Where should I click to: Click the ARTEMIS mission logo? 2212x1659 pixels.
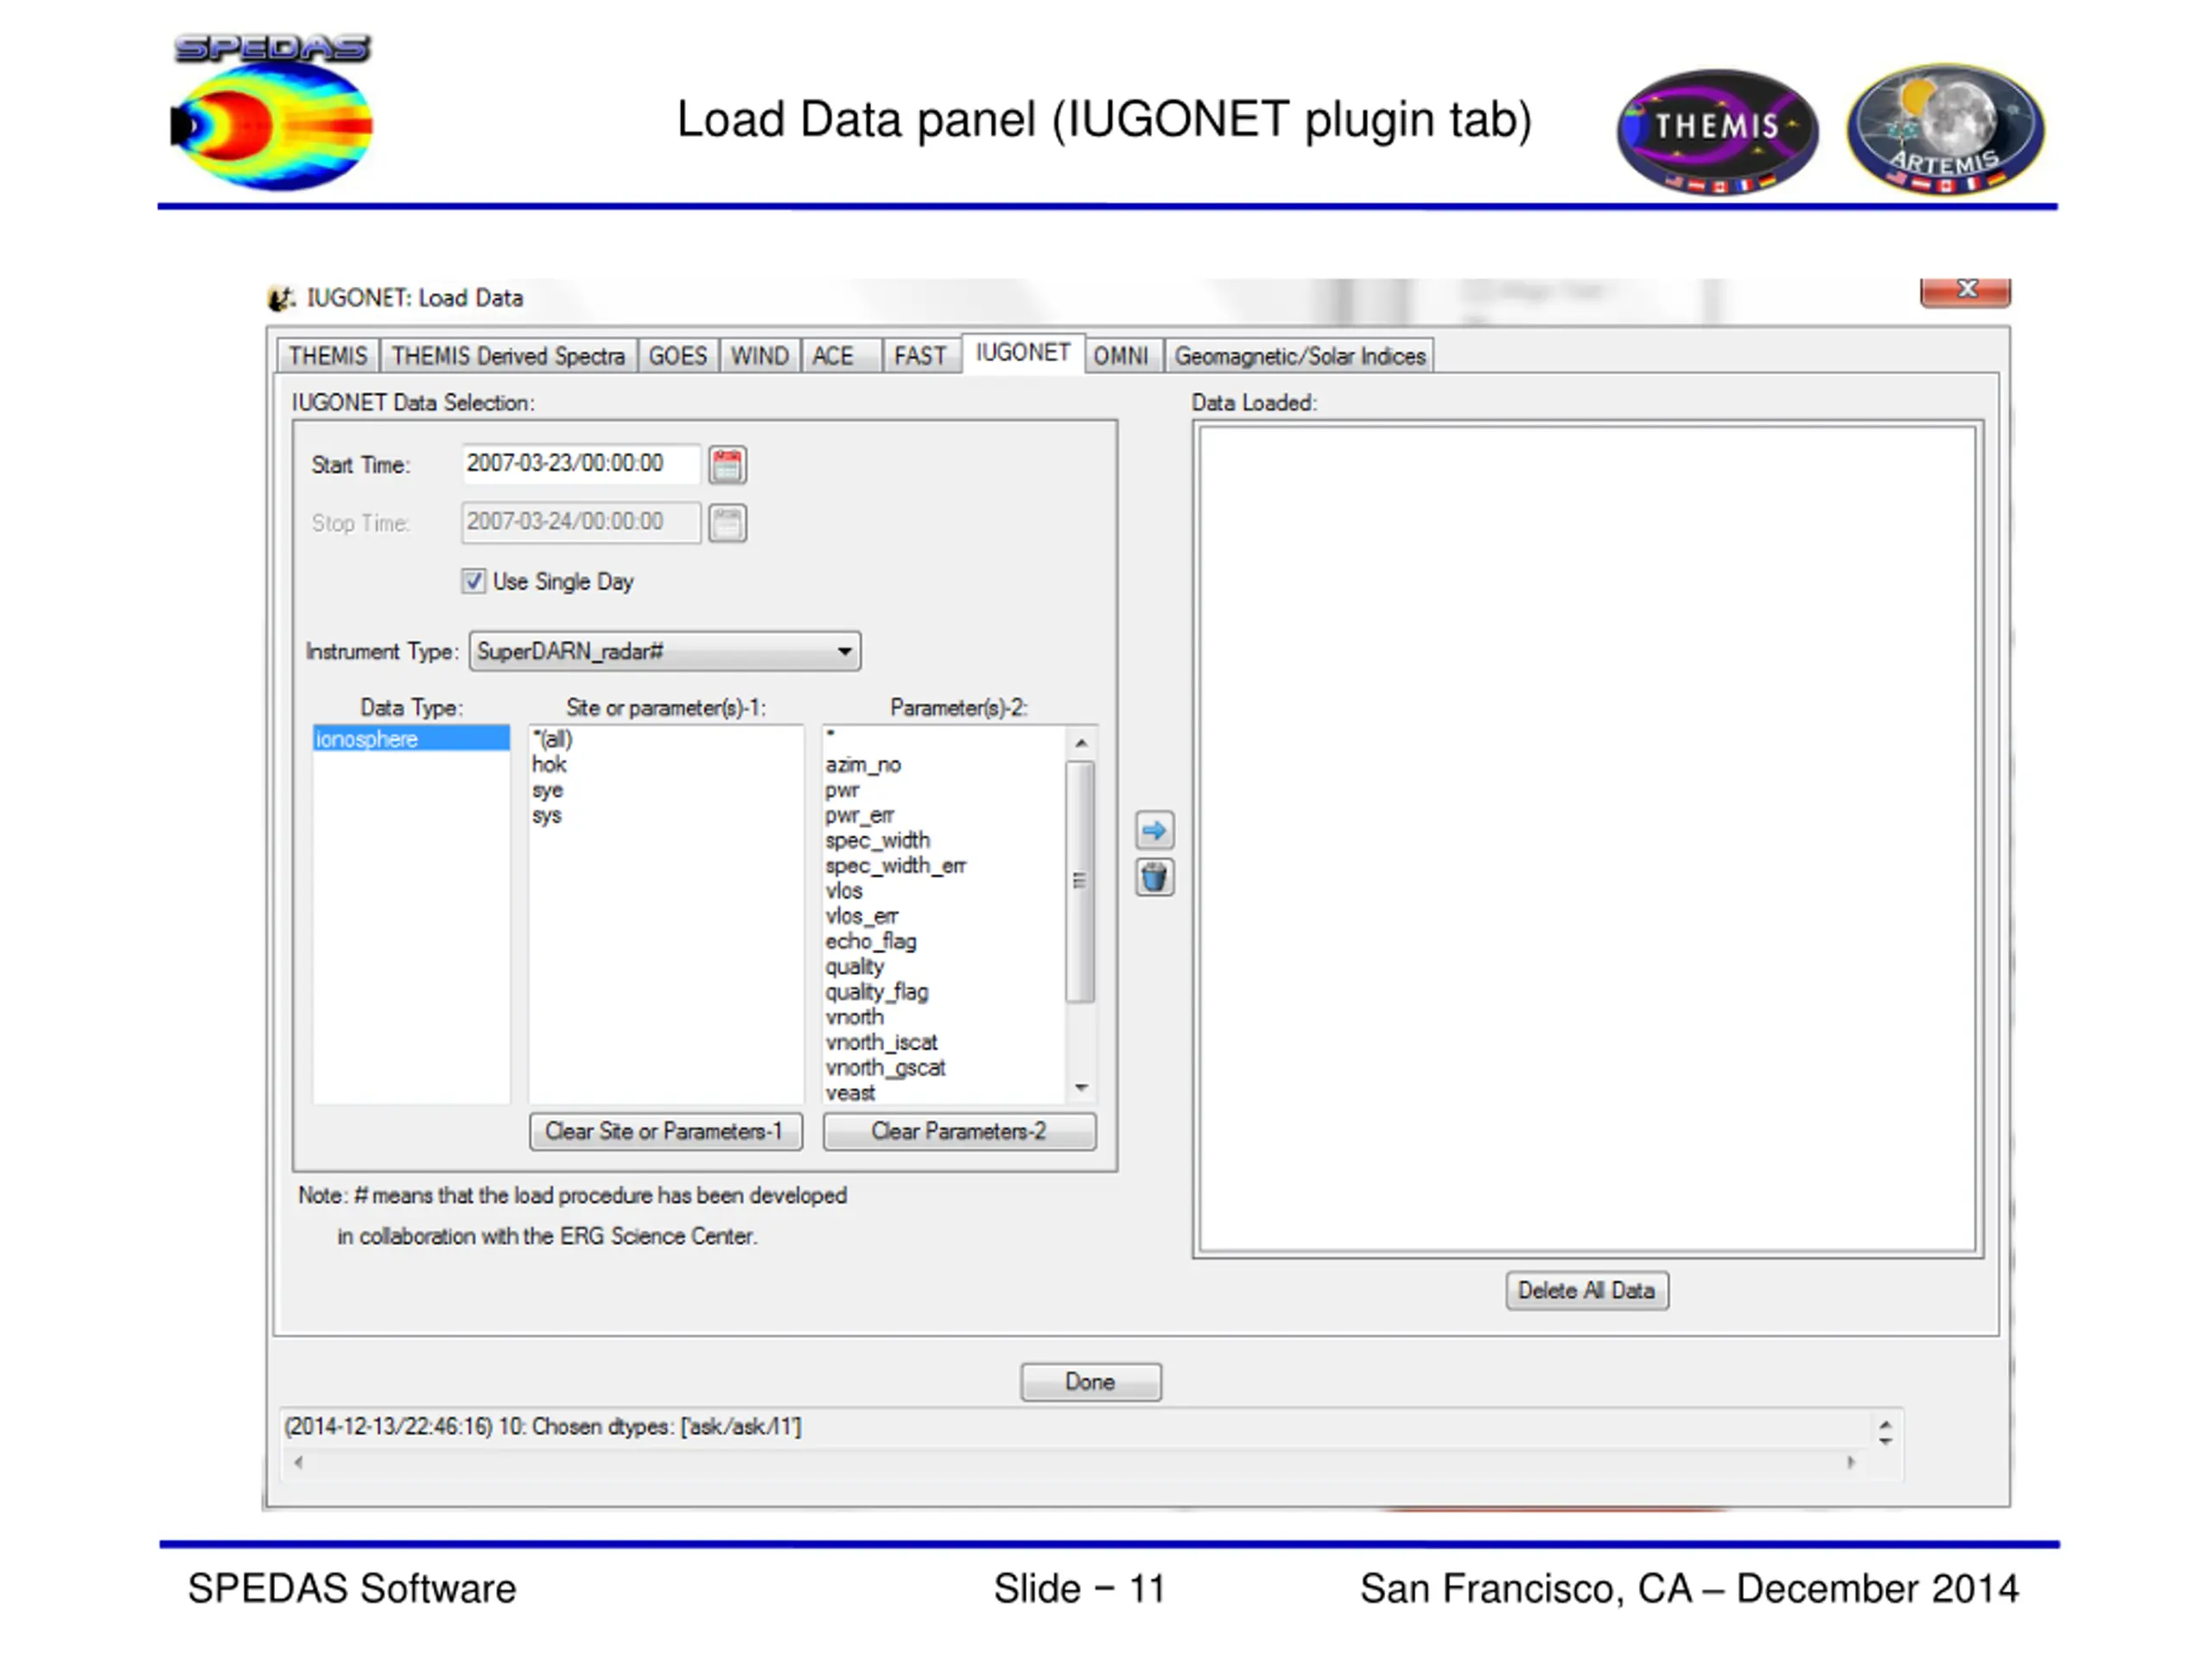(x=1945, y=128)
